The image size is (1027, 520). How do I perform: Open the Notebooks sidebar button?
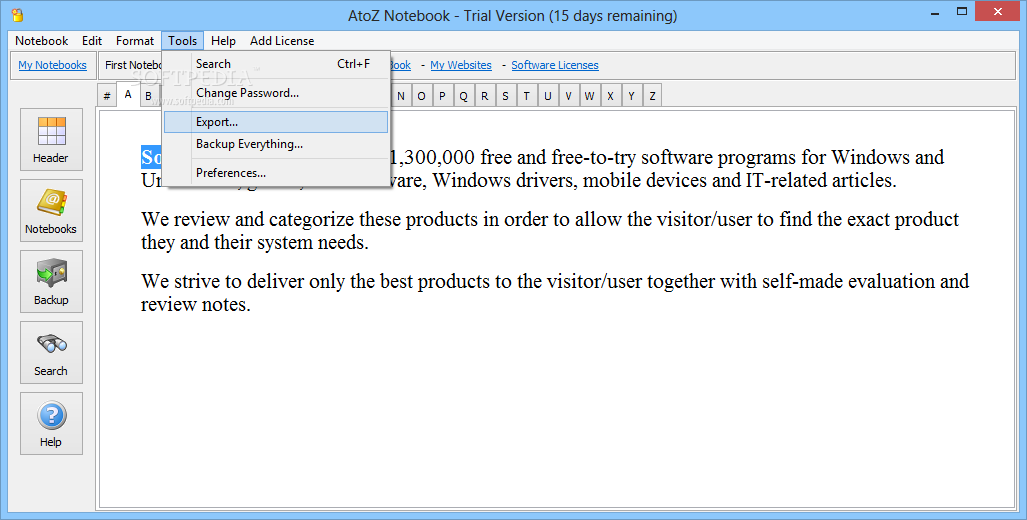coord(51,210)
